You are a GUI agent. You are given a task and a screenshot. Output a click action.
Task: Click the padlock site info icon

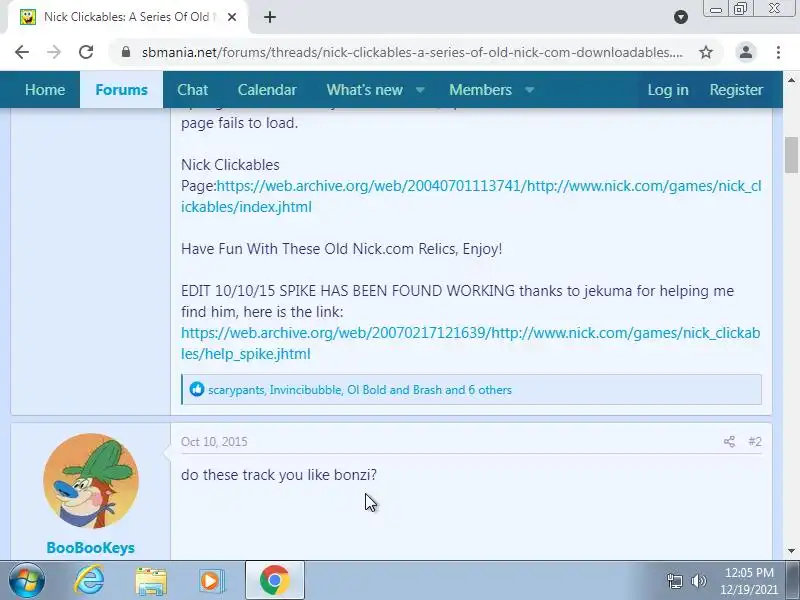(126, 52)
